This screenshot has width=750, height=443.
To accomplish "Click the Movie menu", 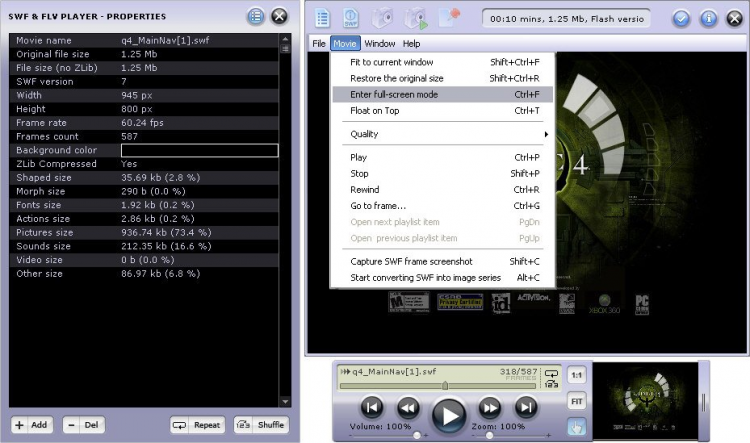I will tap(345, 44).
